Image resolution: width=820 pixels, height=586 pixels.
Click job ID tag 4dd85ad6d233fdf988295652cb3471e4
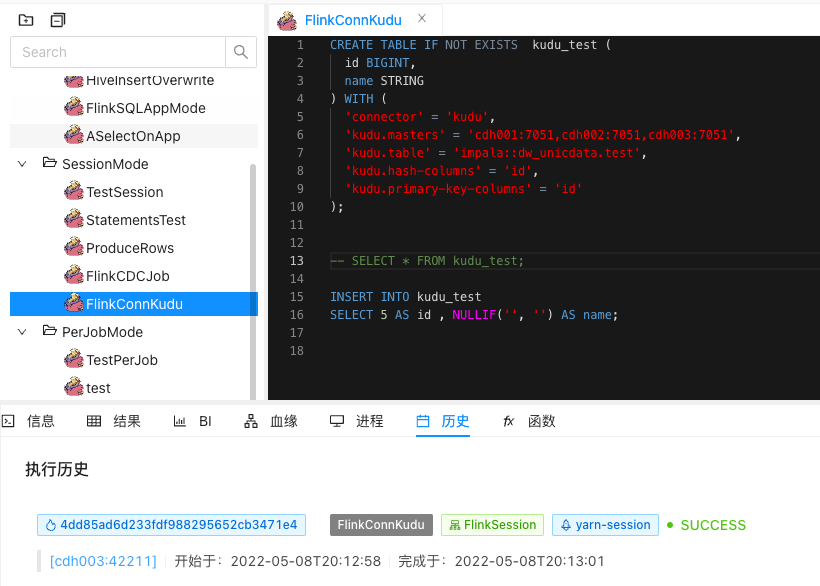(x=172, y=525)
